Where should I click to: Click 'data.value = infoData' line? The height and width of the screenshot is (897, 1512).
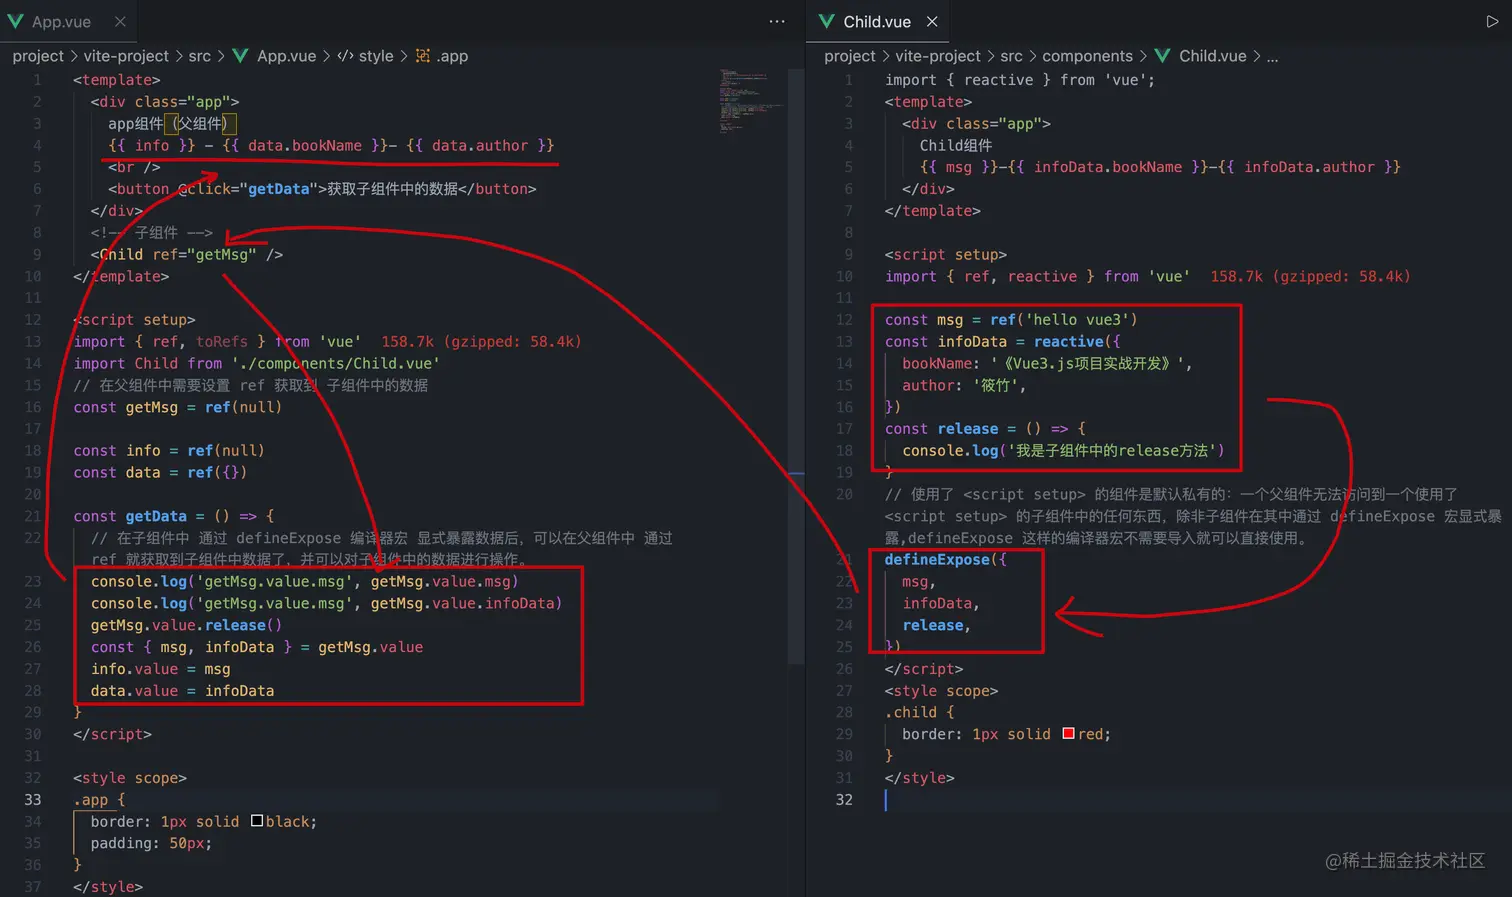[x=182, y=690]
